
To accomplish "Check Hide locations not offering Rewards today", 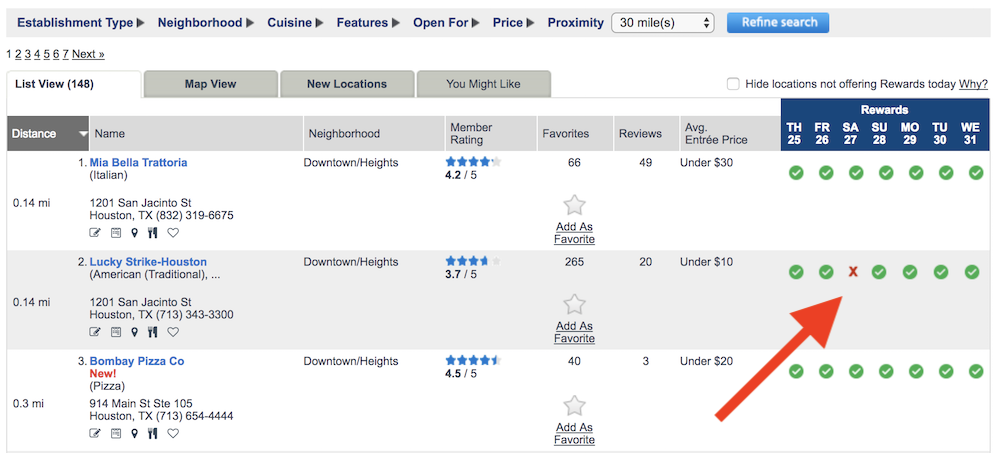I will [x=733, y=84].
